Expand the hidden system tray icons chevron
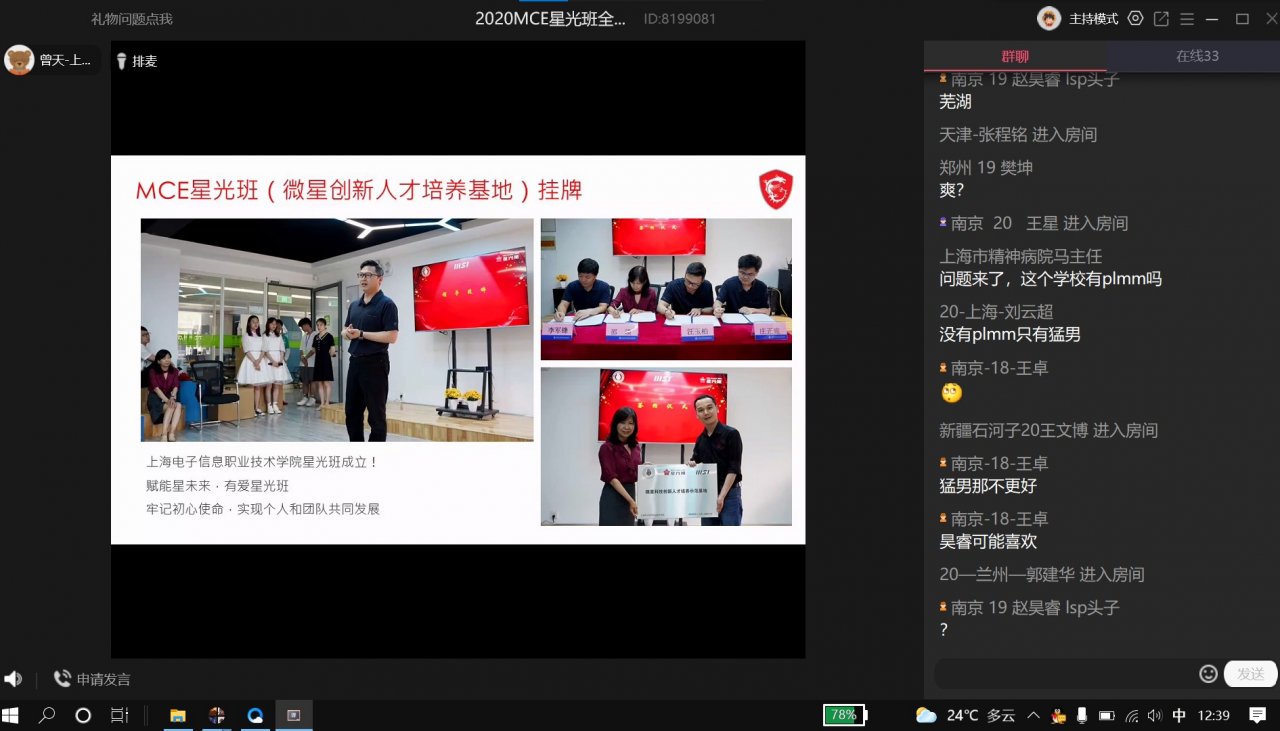Screen dimensions: 1280x731 [x=1034, y=715]
